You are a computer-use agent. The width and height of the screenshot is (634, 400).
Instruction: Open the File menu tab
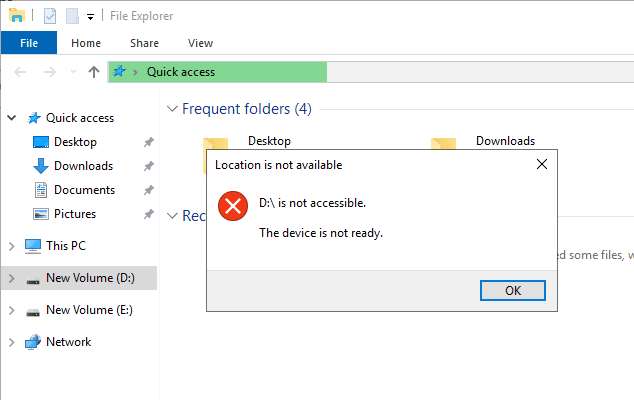[x=29, y=43]
